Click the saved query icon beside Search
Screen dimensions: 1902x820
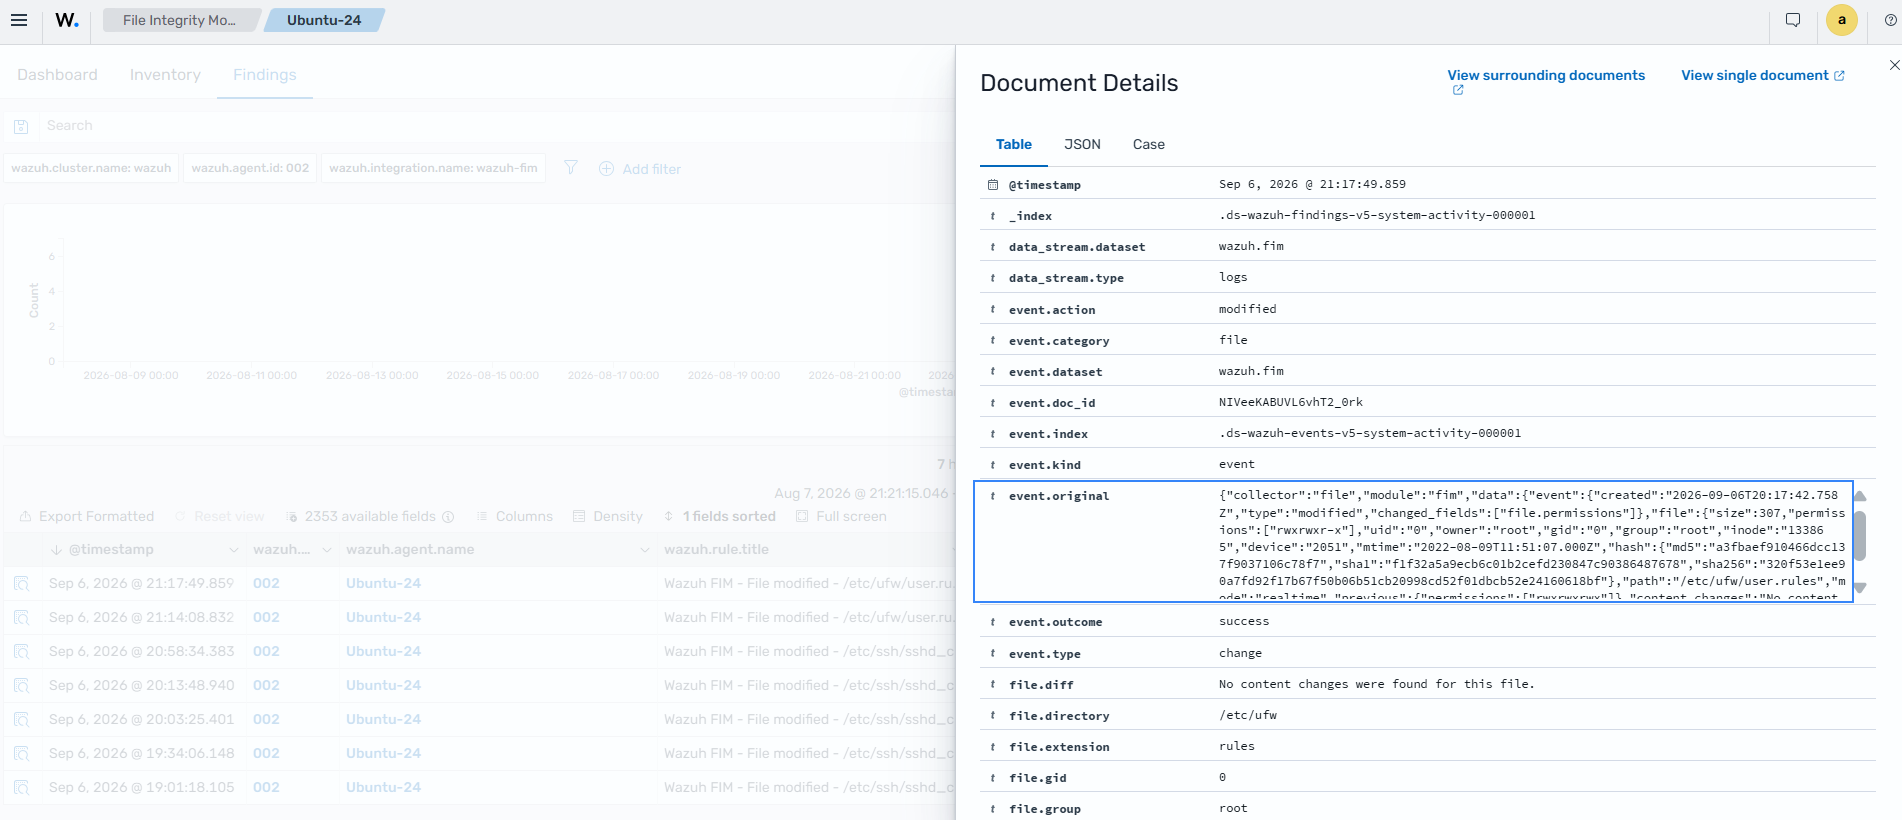point(21,126)
